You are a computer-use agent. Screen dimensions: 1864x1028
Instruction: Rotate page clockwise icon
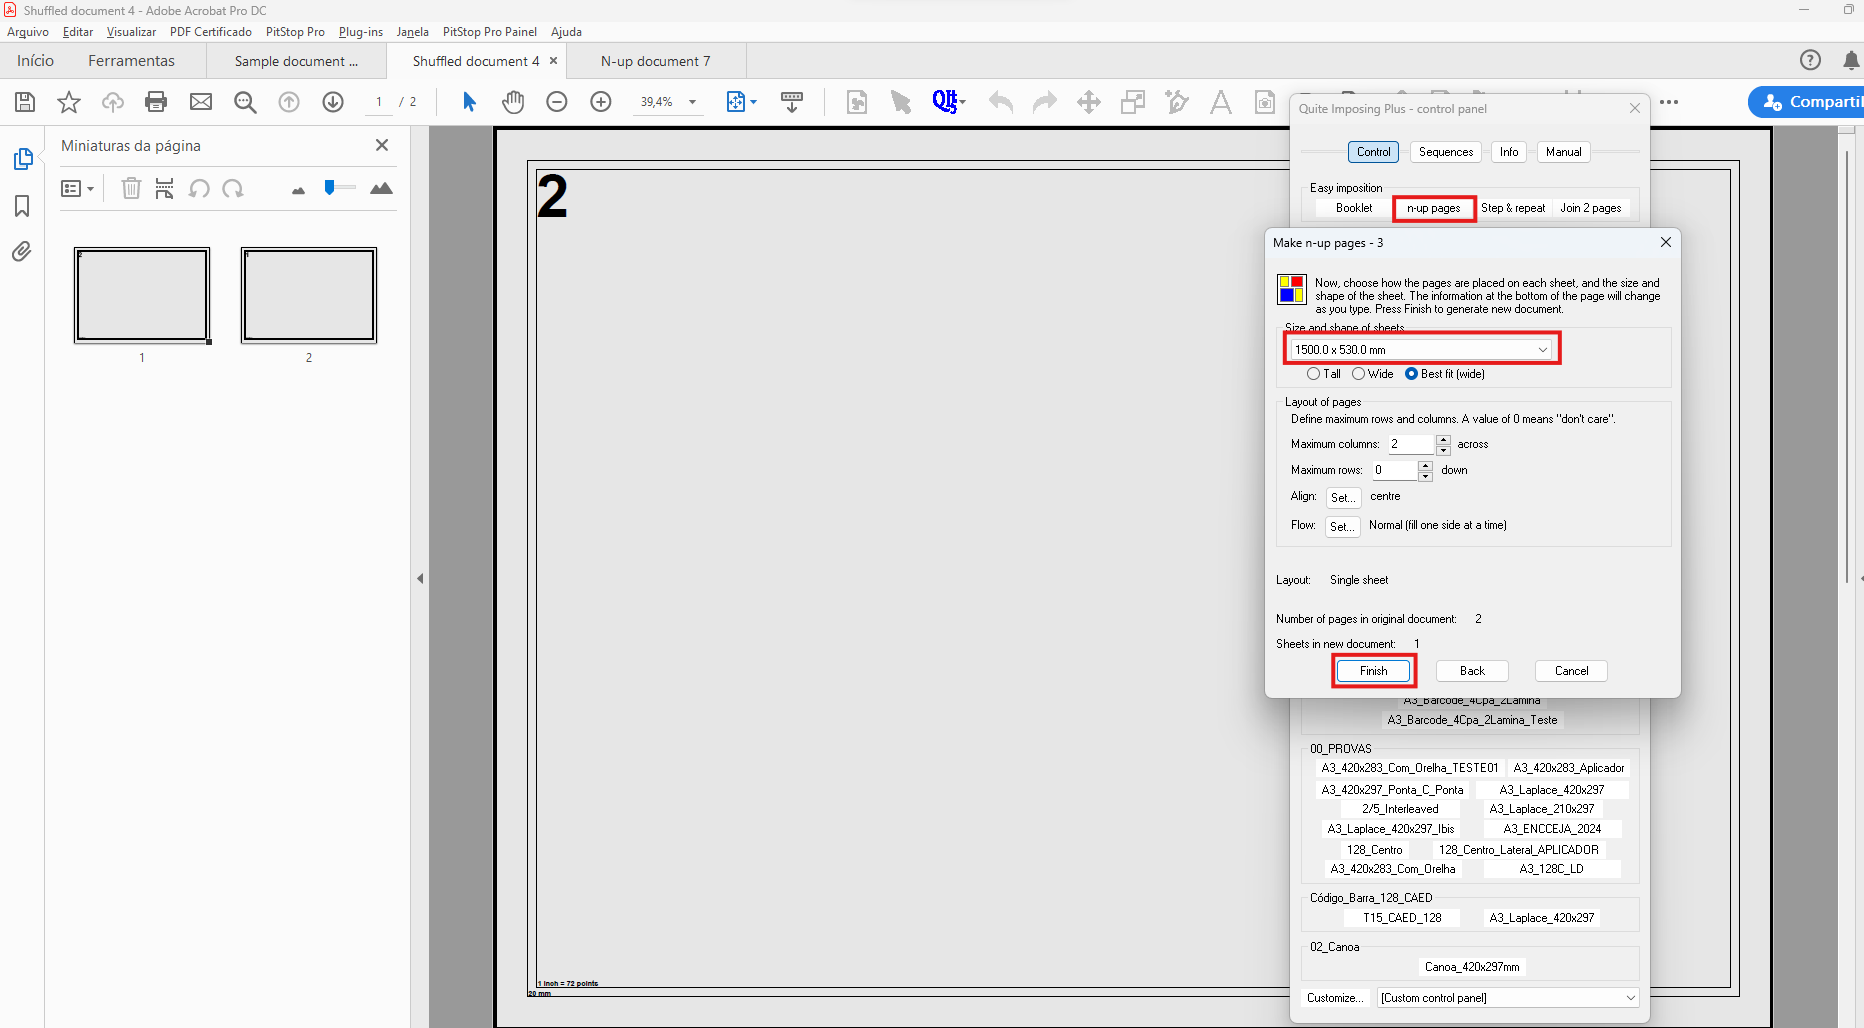coord(233,188)
